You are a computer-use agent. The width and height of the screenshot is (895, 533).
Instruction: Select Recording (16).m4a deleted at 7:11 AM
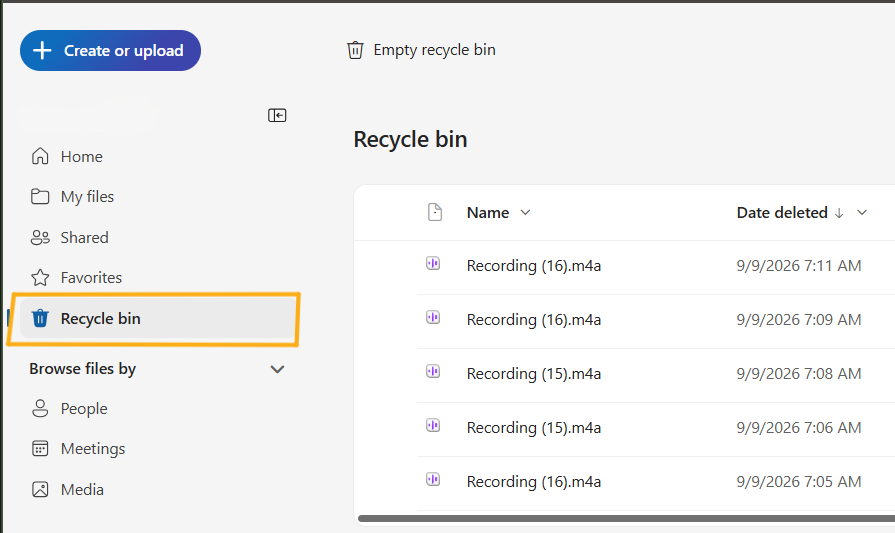tap(534, 266)
